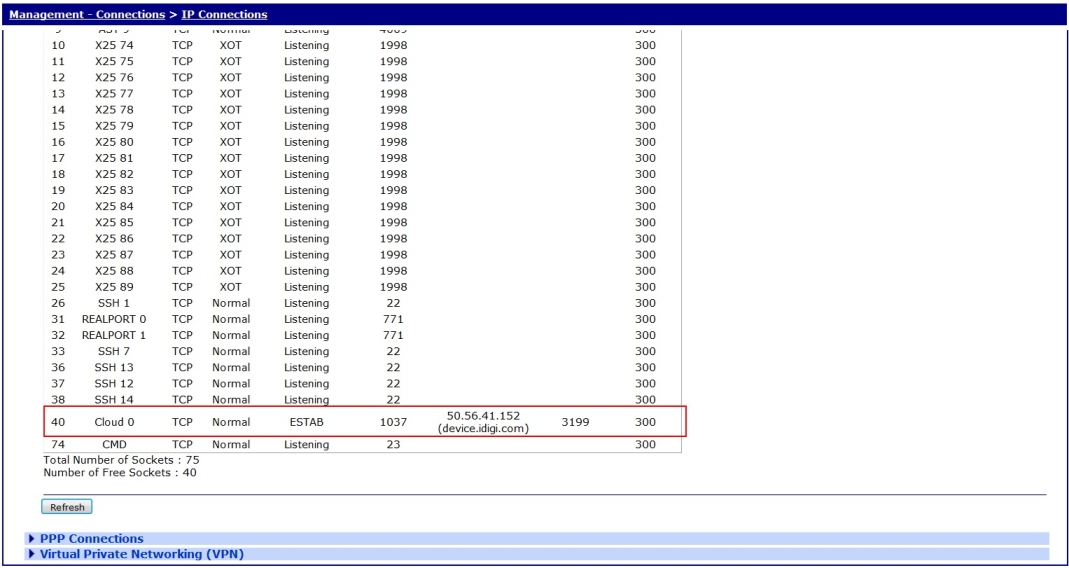1069x568 pixels.
Task: Click the Total Number of Sockets text
Action: tap(119, 460)
